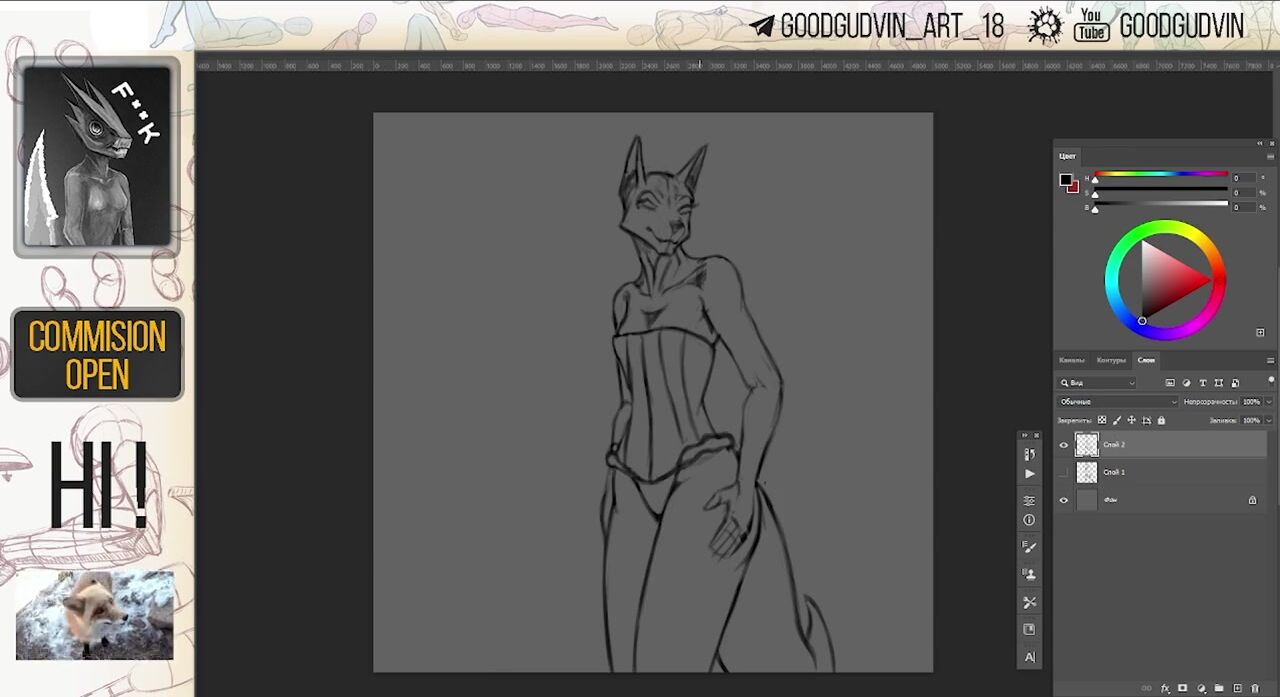The image size is (1280, 697).
Task: Open the History panel icon
Action: tap(1029, 454)
